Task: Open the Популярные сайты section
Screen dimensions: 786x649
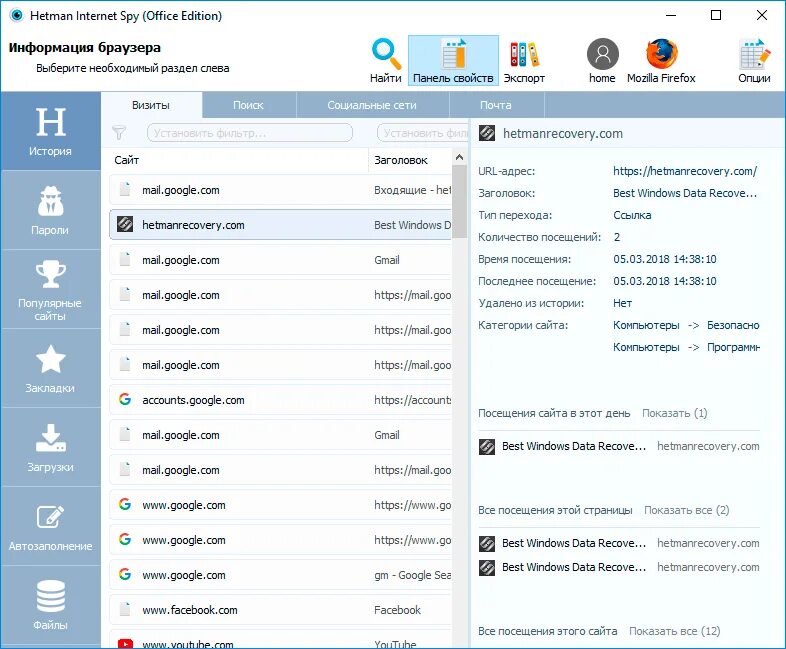Action: (x=51, y=290)
